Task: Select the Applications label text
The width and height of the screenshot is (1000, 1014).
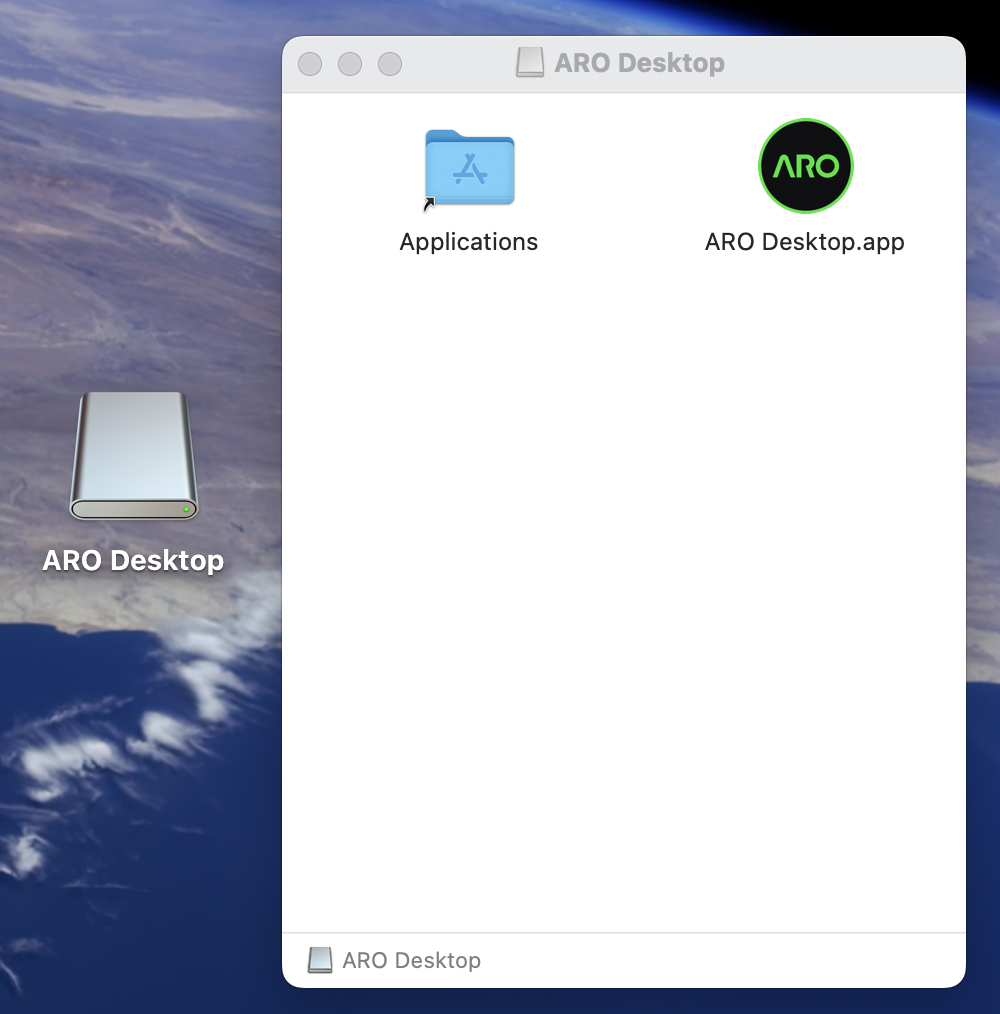Action: [x=469, y=241]
